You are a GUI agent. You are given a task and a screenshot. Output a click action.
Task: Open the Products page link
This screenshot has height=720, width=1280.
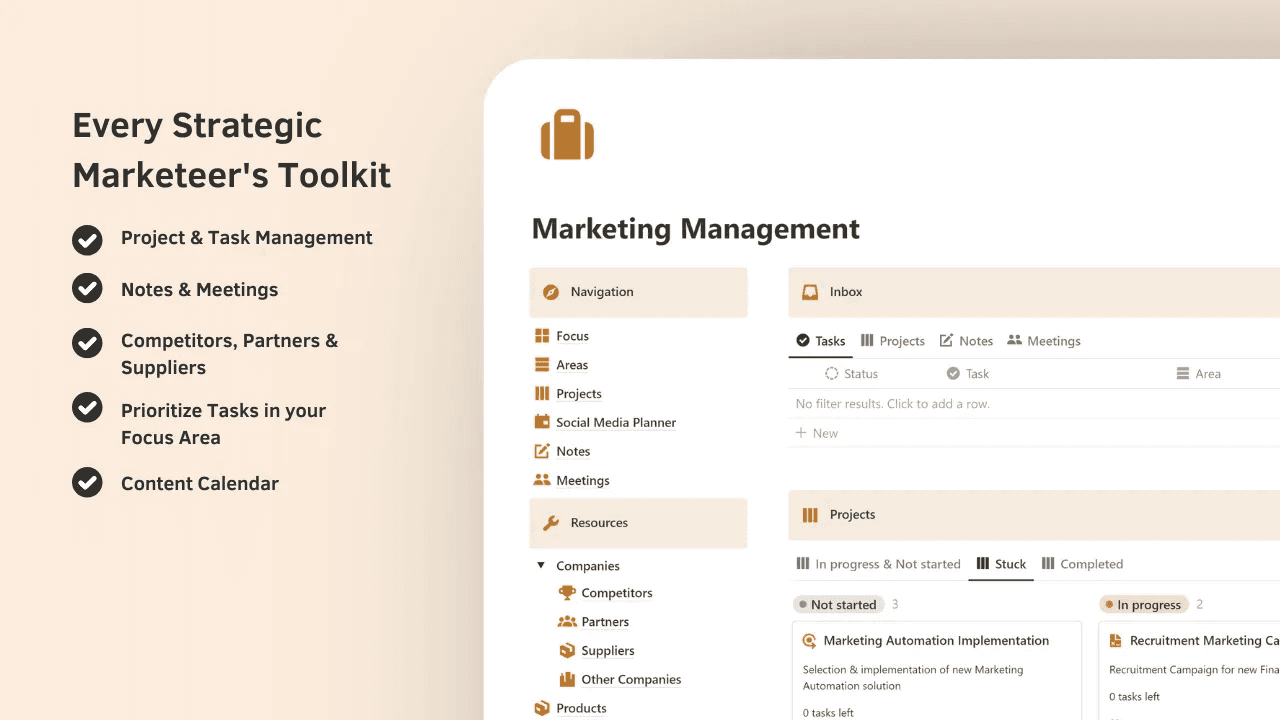581,709
